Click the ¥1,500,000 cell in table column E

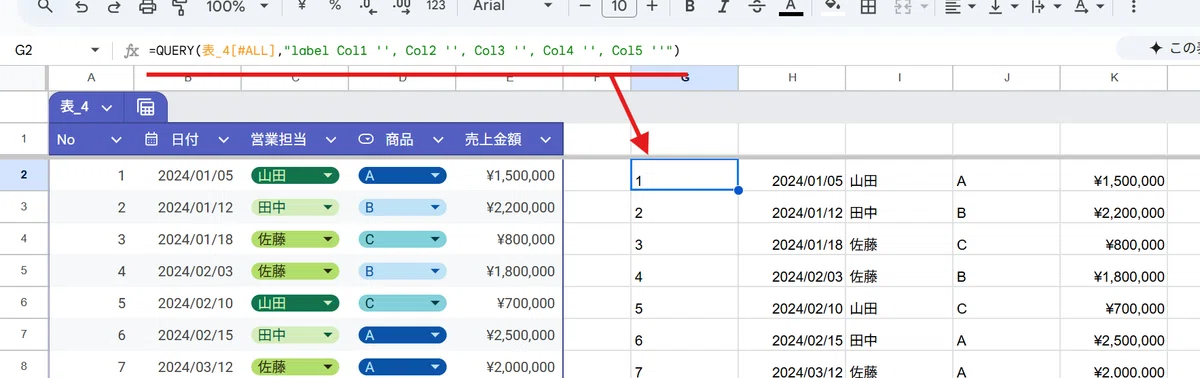point(509,175)
